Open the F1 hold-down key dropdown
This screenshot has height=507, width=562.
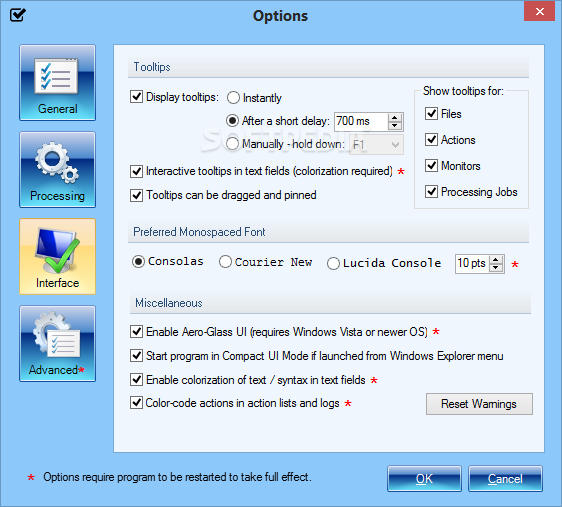[376, 145]
